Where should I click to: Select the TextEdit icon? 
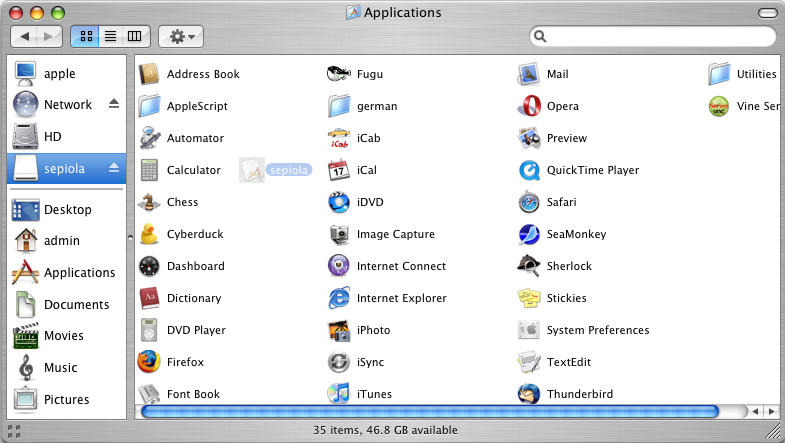529,362
